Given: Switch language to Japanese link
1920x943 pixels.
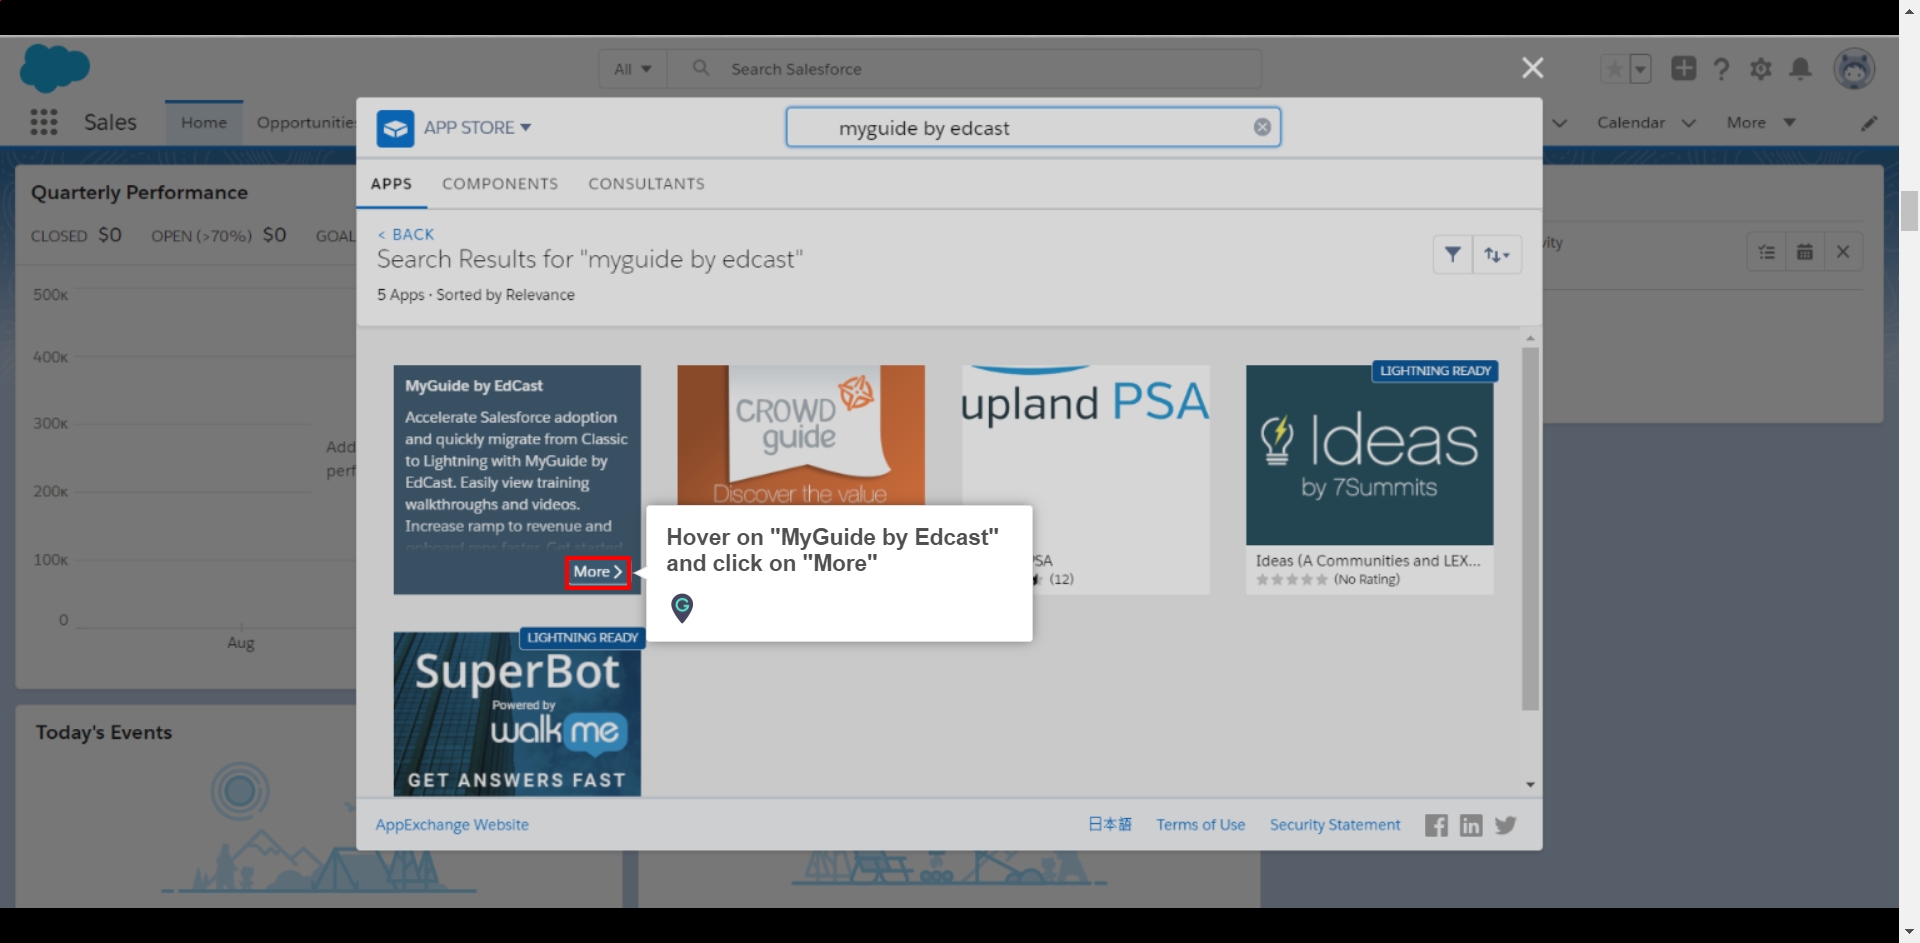Looking at the screenshot, I should (x=1110, y=825).
